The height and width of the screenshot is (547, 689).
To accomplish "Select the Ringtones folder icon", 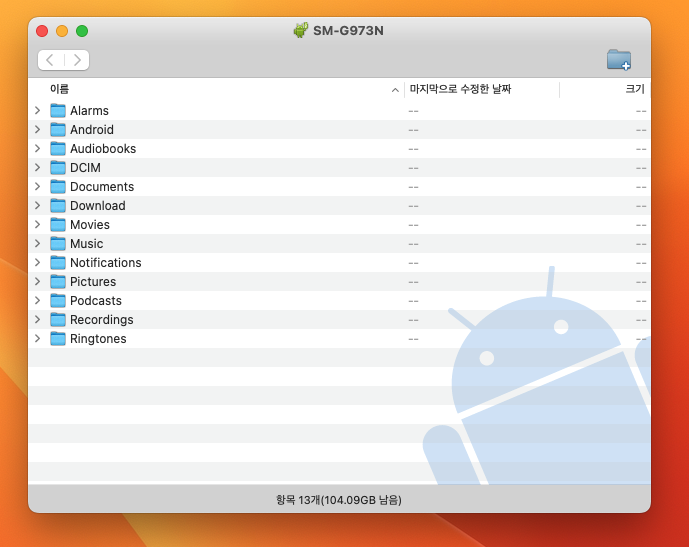I will [x=58, y=339].
